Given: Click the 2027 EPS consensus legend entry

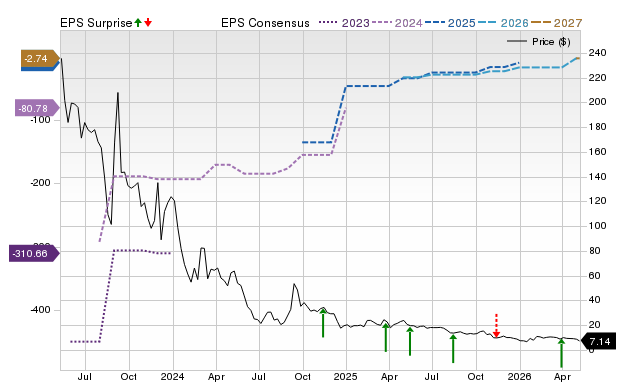Looking at the screenshot, I should click(556, 23).
